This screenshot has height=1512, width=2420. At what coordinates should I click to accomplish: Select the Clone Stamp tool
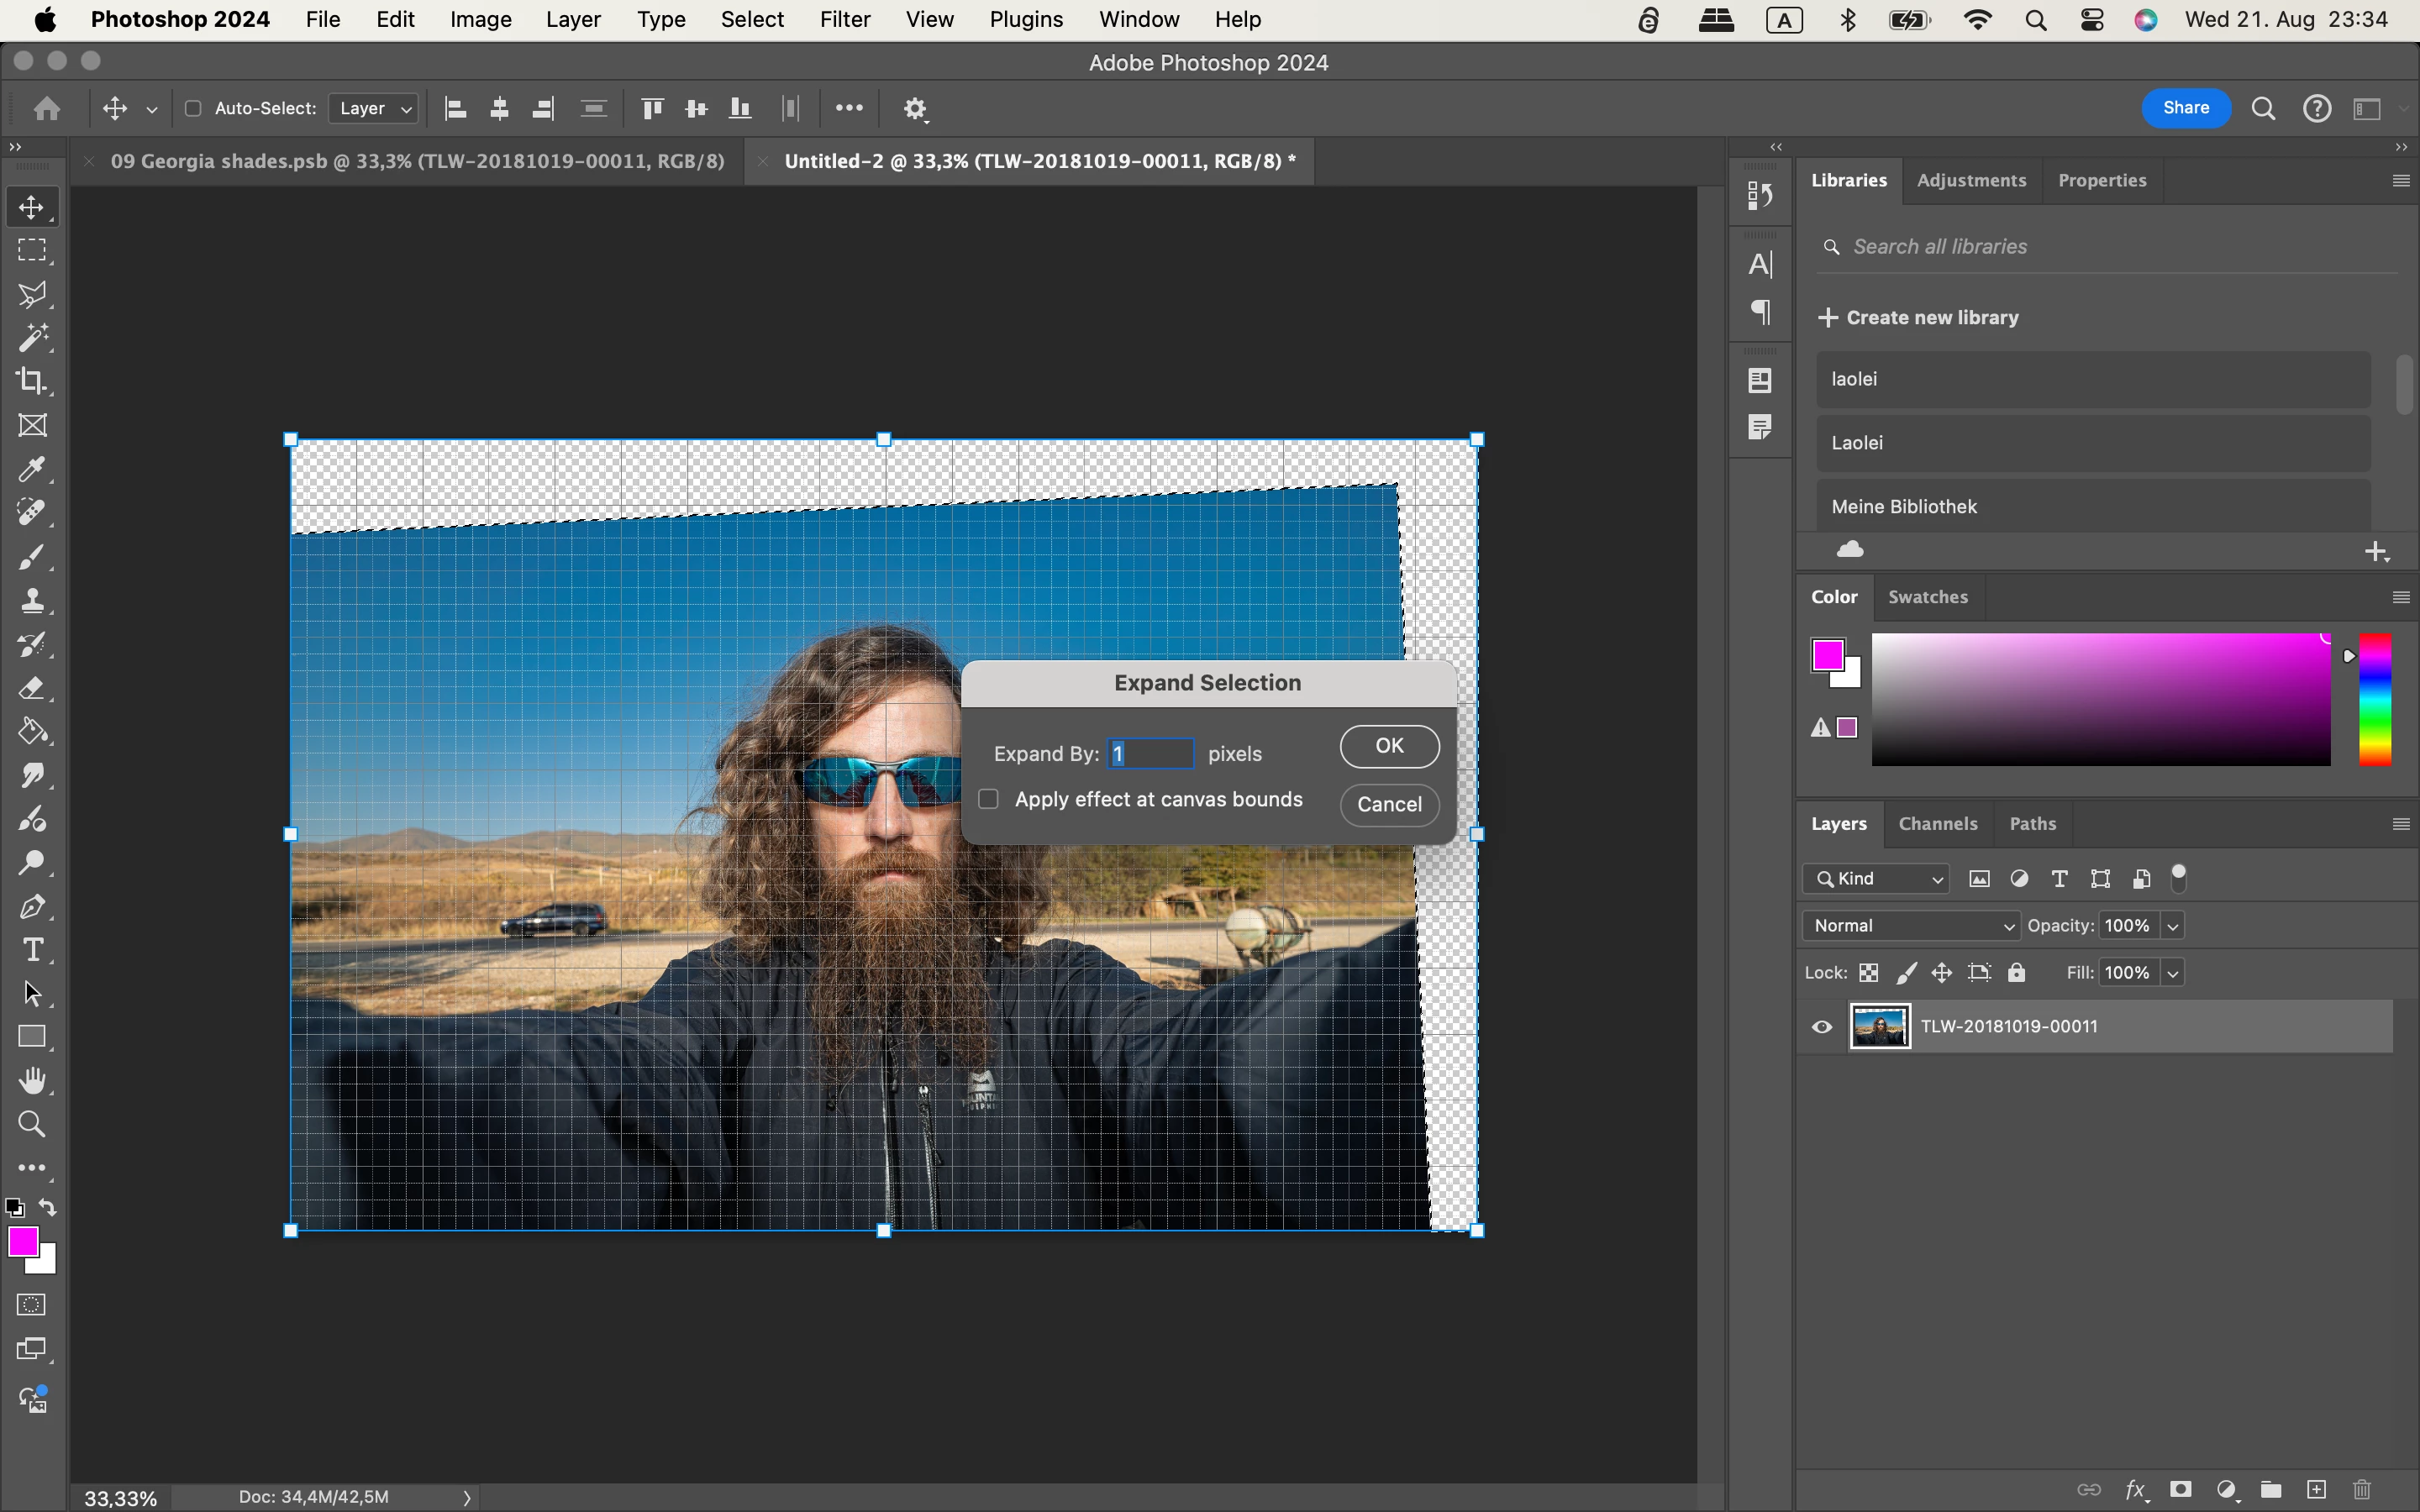point(32,600)
